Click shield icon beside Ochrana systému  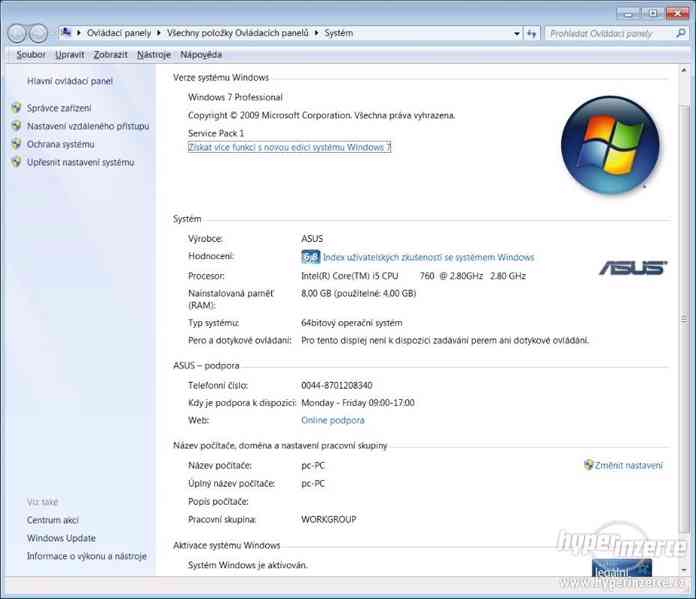(x=16, y=144)
